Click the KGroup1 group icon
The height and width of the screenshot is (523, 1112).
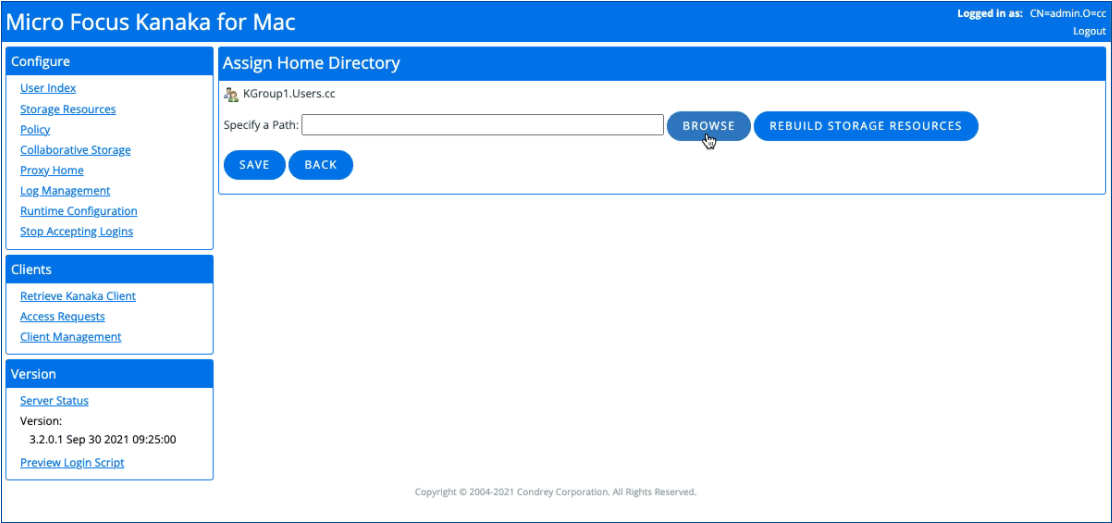pyautogui.click(x=230, y=94)
